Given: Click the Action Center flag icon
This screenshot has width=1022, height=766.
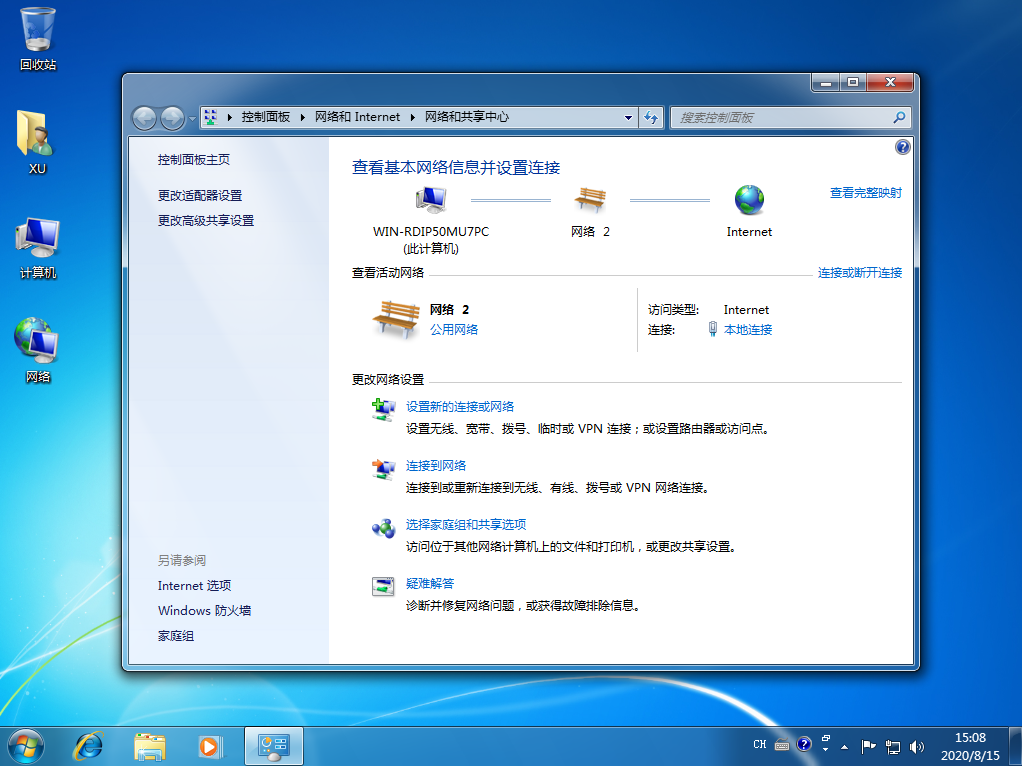Looking at the screenshot, I should [869, 745].
